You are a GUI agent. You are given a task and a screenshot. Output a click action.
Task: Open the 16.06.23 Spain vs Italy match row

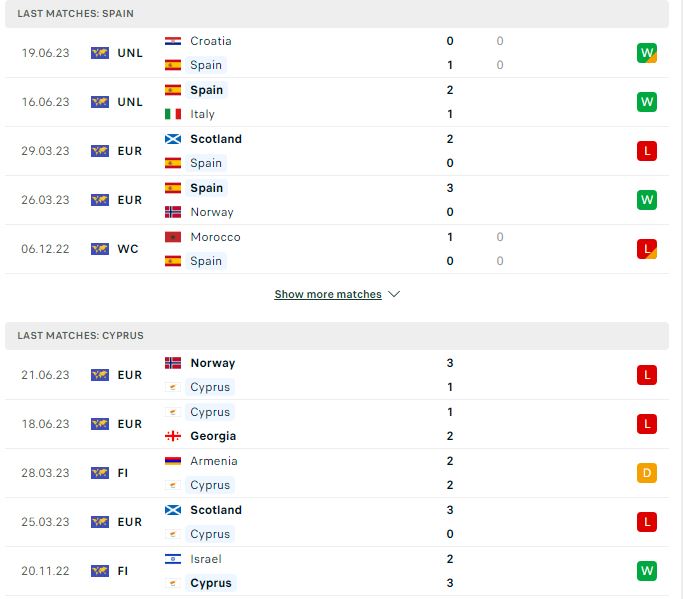337,102
